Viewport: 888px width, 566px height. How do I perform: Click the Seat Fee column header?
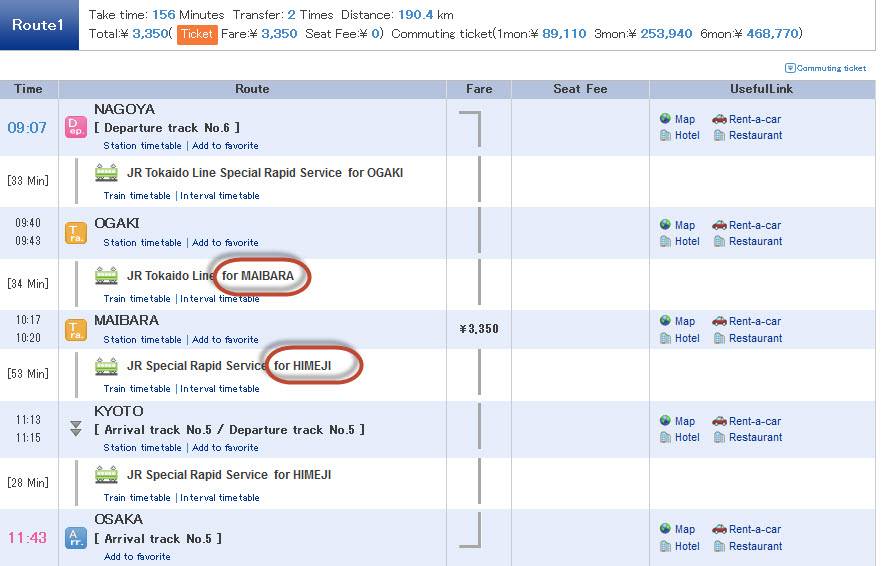580,89
